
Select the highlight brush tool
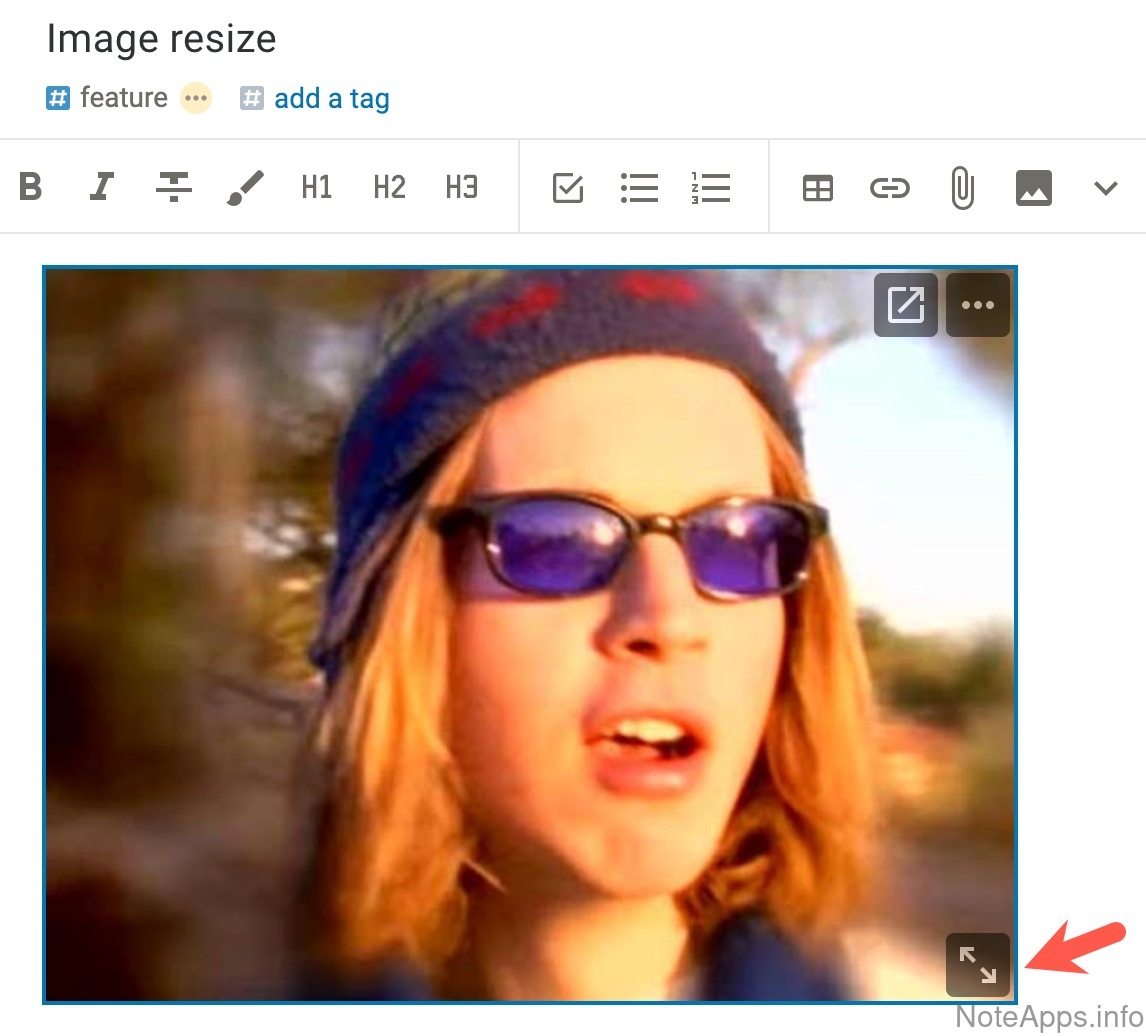[245, 187]
